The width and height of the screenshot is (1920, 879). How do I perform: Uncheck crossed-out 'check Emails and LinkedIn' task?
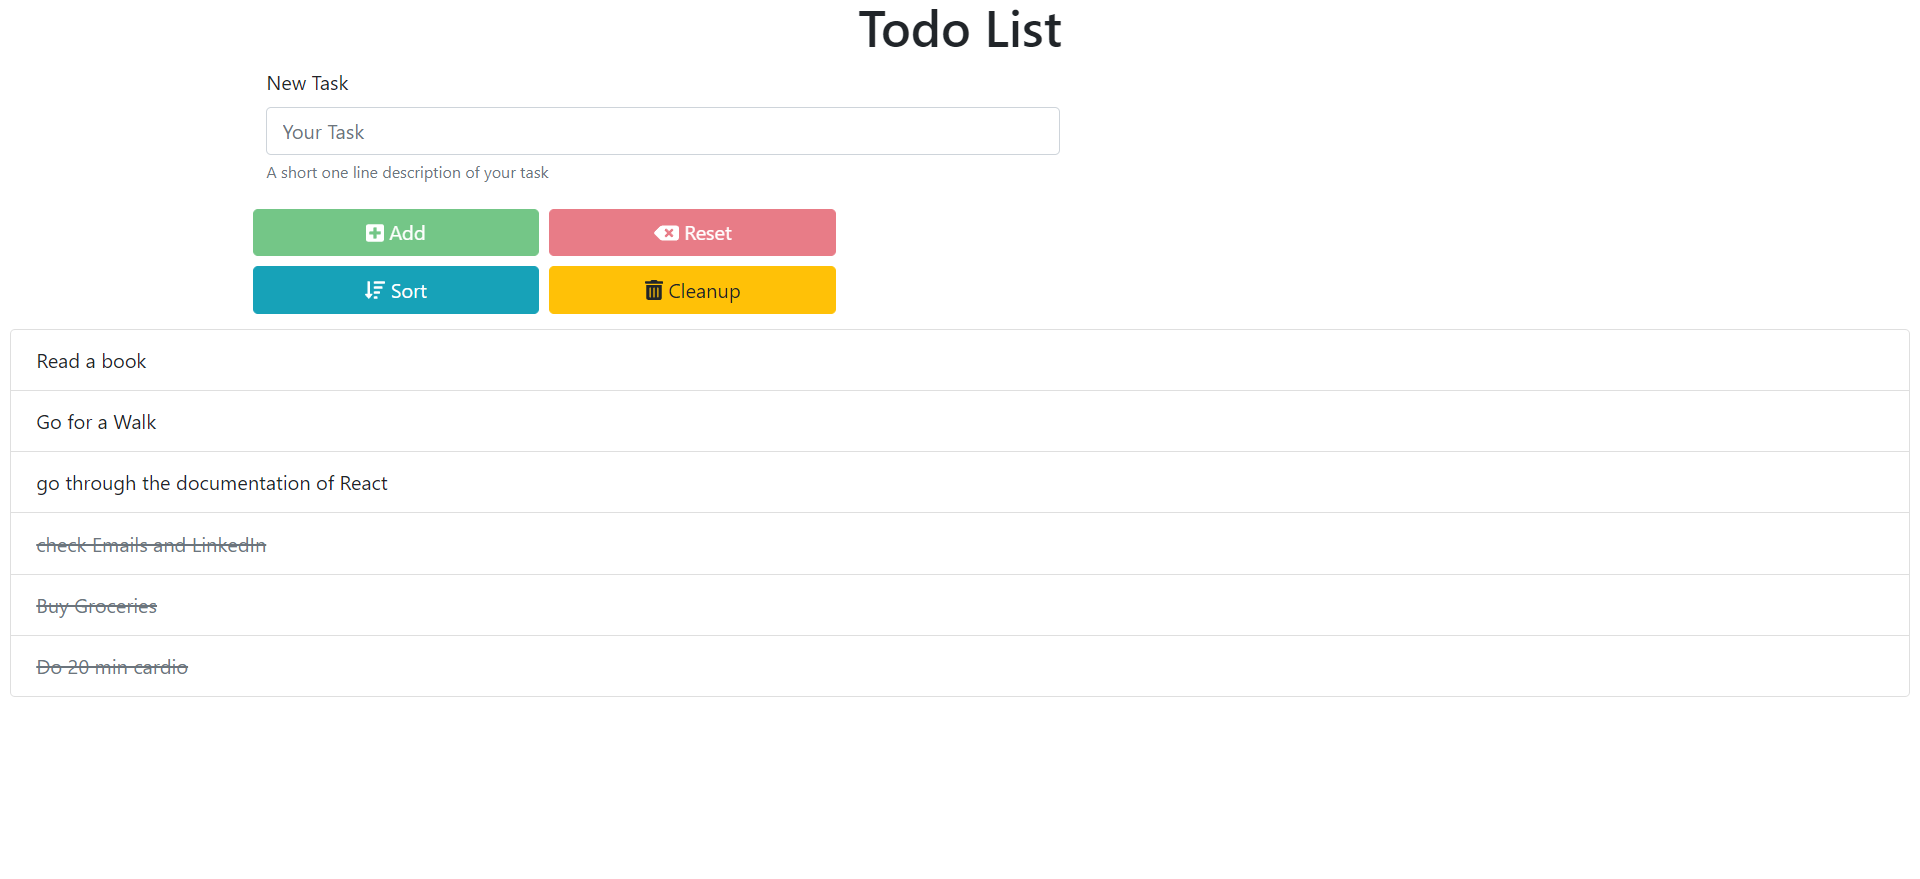click(960, 544)
